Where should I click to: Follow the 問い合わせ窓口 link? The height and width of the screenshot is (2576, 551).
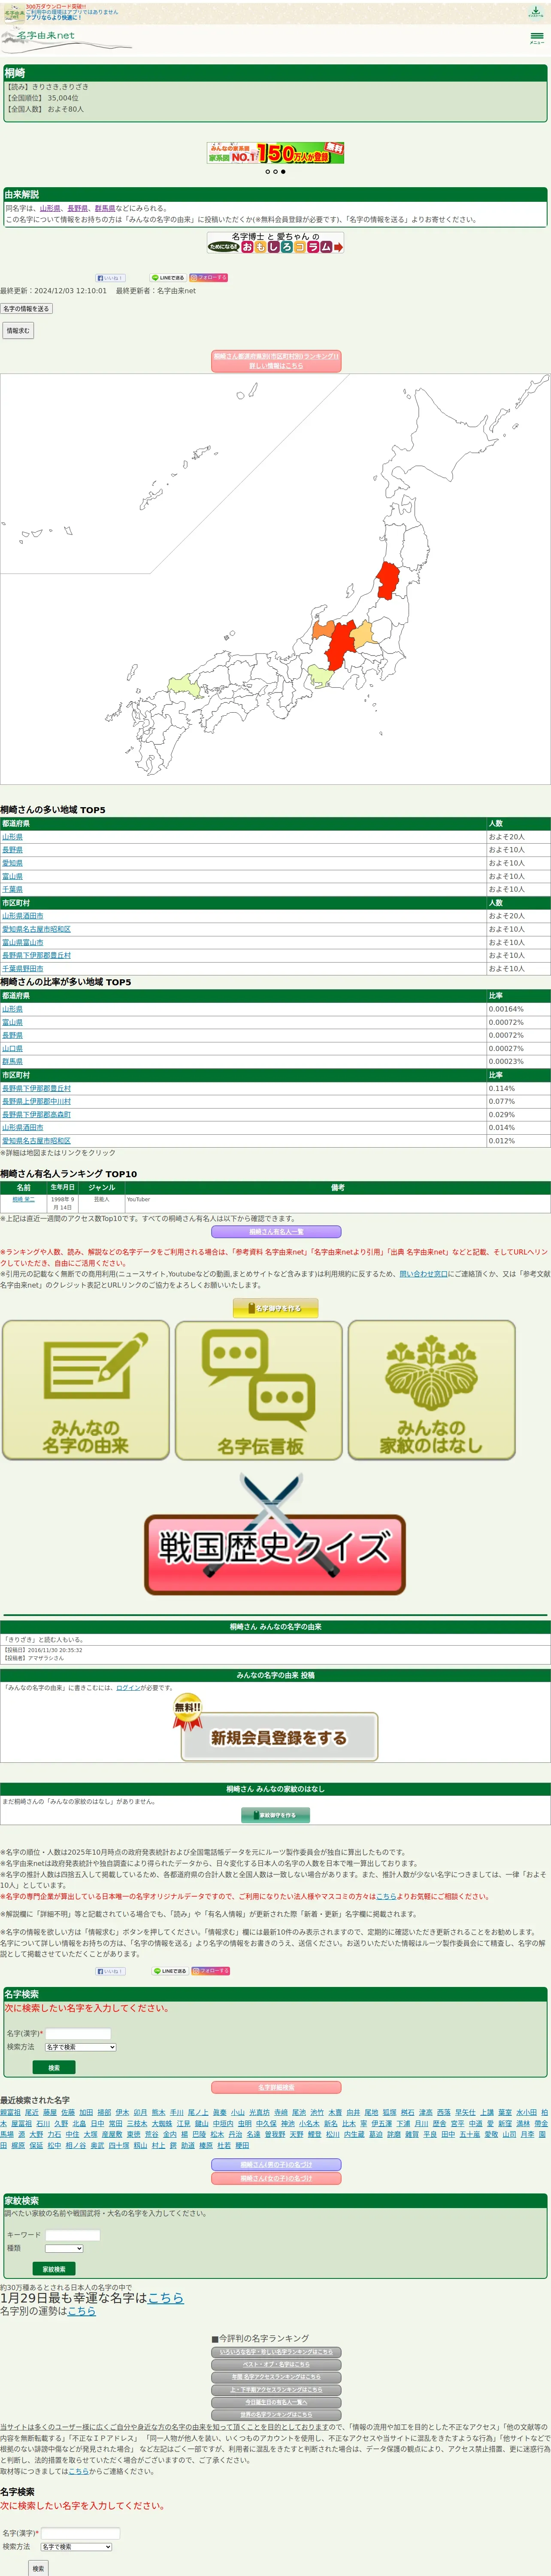coord(423,1273)
